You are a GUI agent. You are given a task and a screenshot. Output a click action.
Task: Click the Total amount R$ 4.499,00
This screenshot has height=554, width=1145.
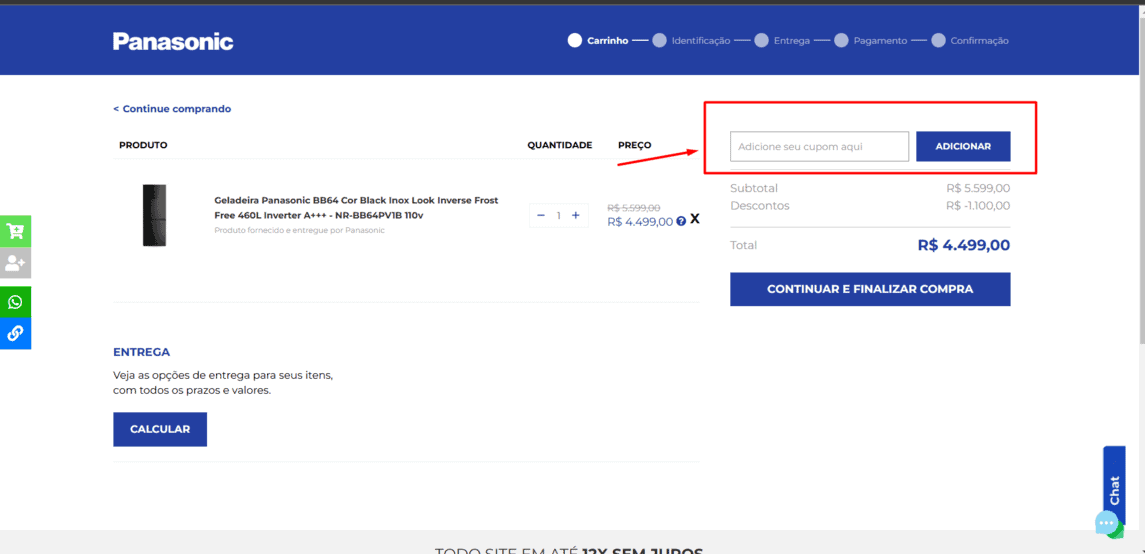[964, 245]
